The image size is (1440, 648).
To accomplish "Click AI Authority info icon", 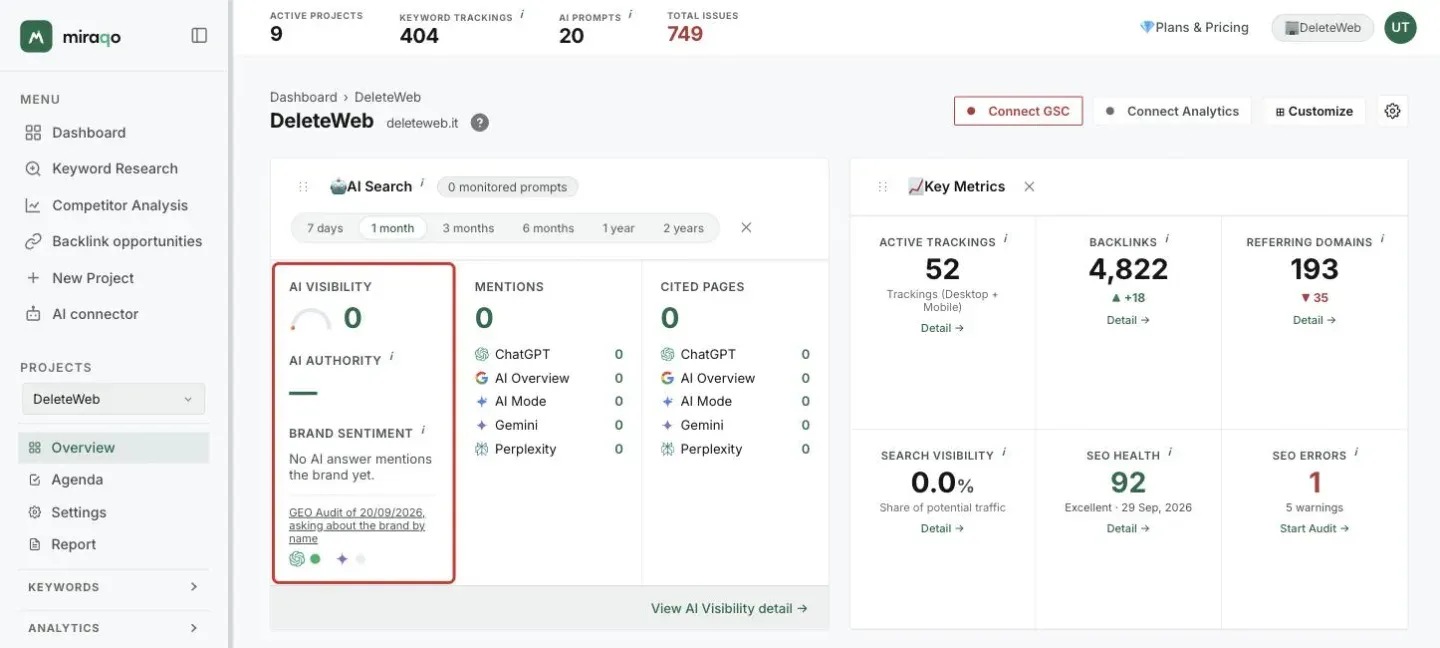I will coord(391,356).
